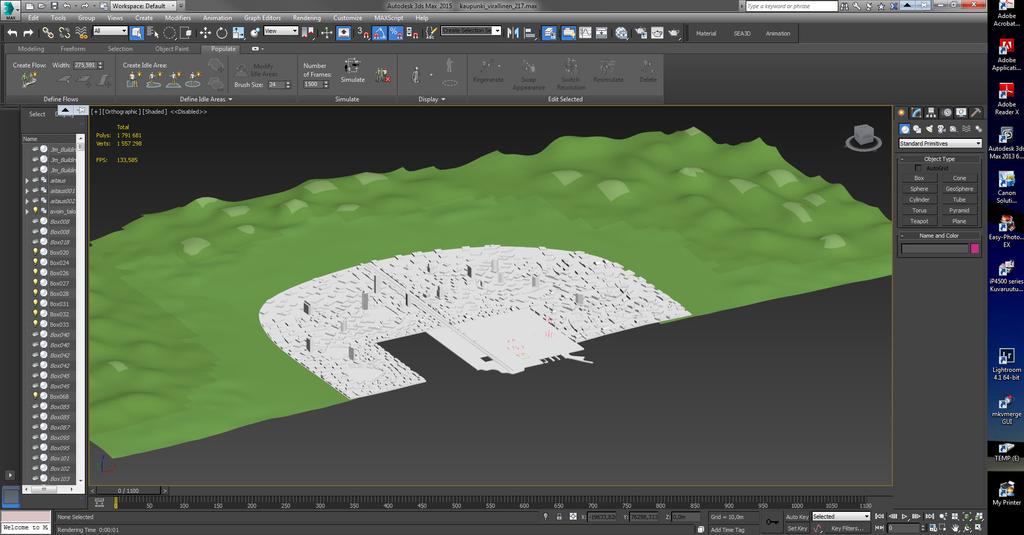
Task: Click the Pyramid primitive button
Action: [x=959, y=210]
